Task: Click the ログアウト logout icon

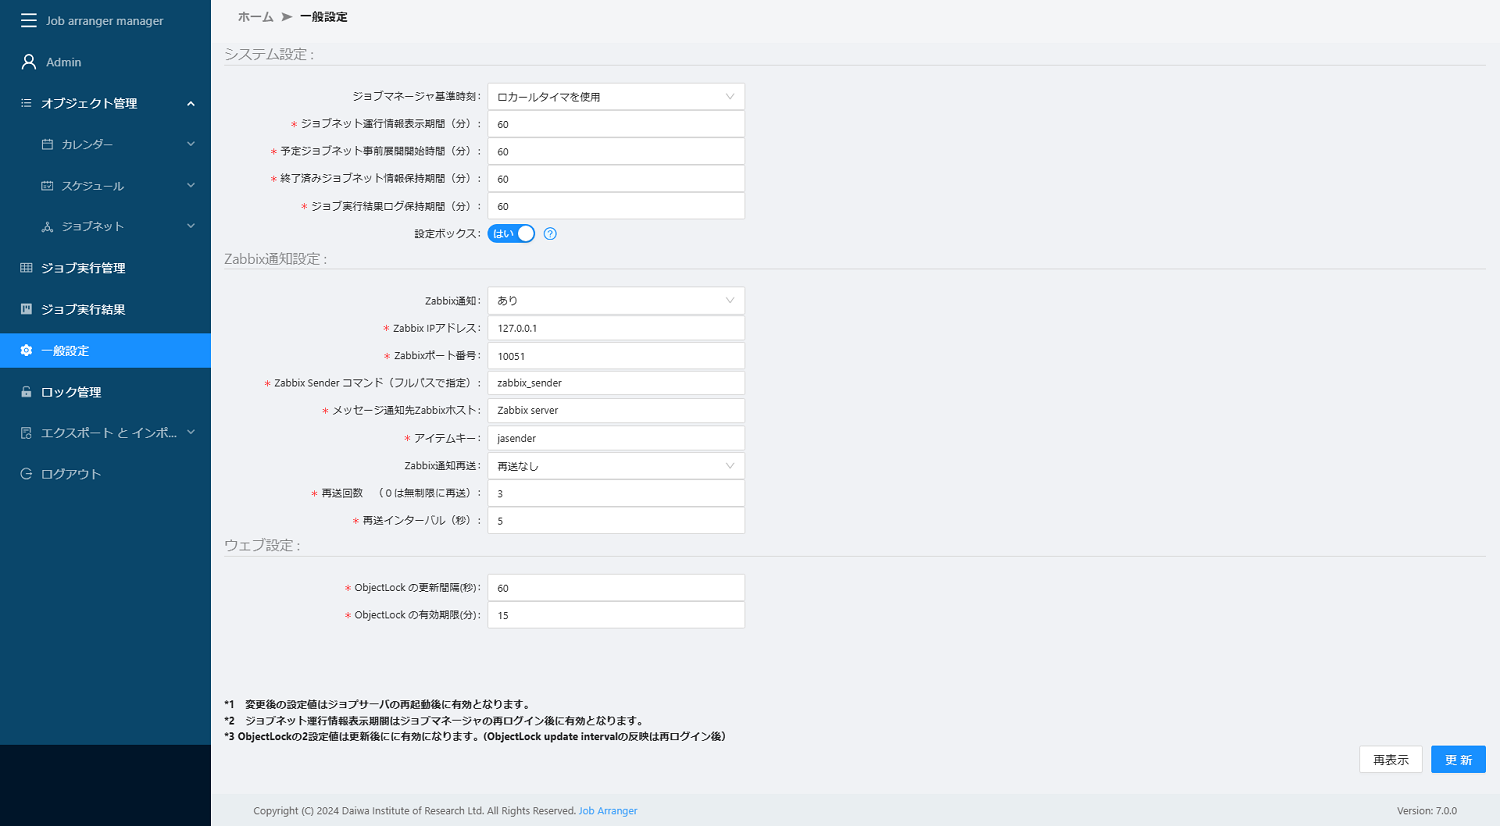Action: point(26,474)
